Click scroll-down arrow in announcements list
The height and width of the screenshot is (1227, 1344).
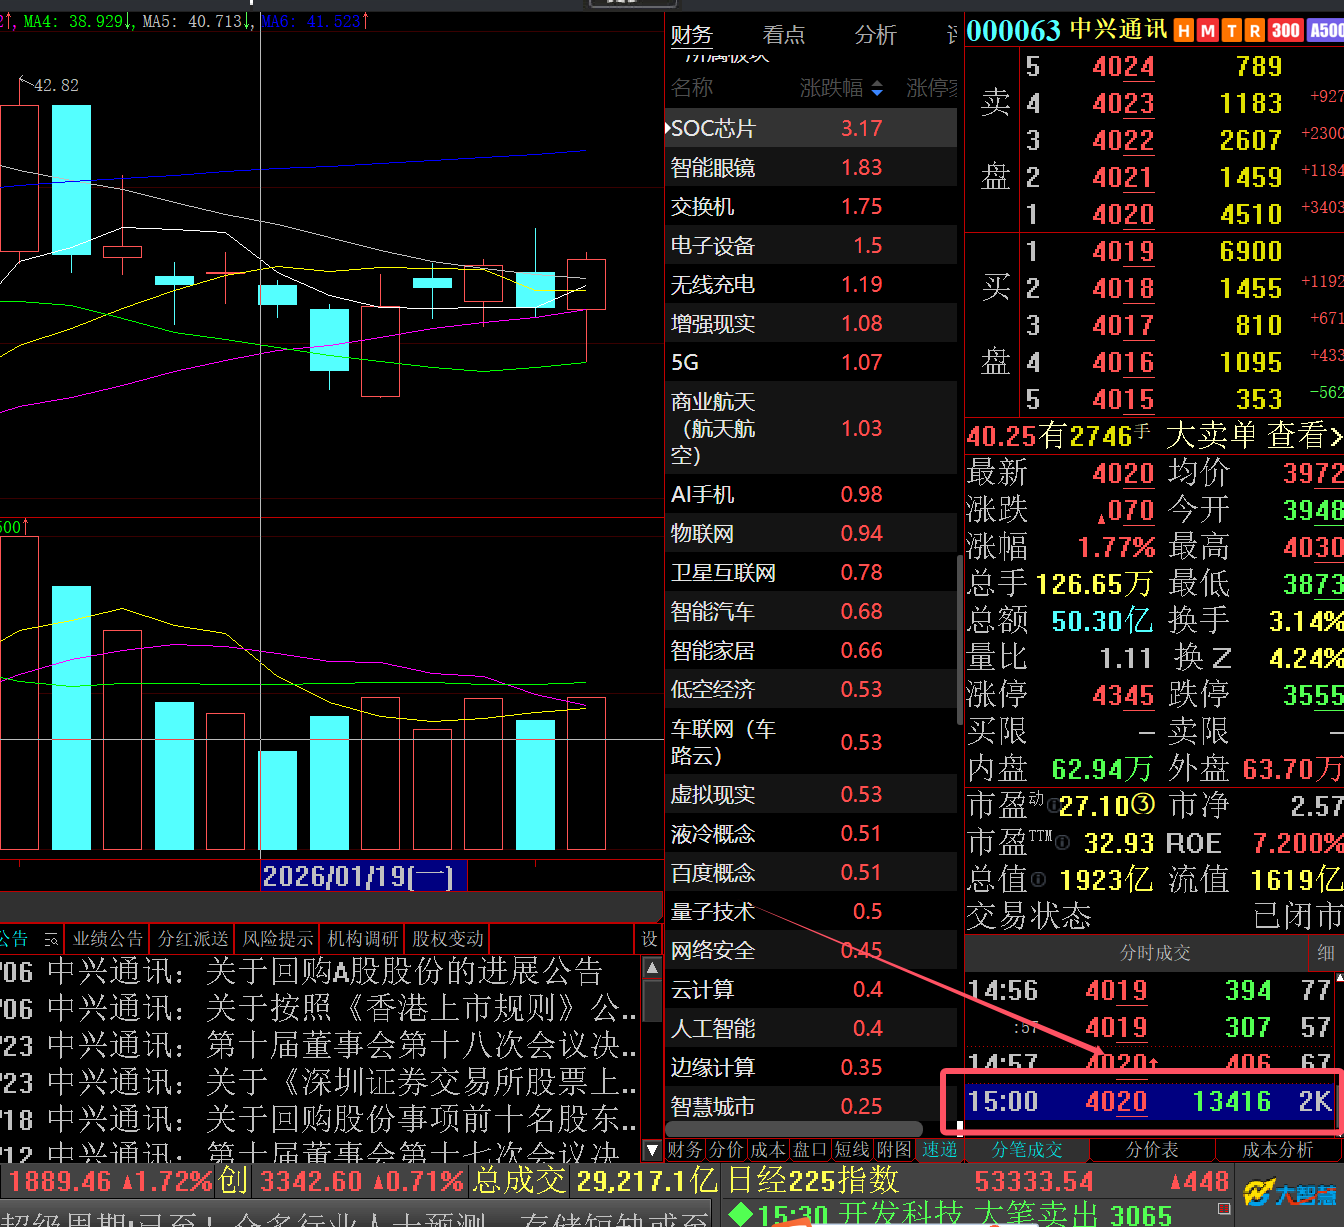click(652, 1150)
